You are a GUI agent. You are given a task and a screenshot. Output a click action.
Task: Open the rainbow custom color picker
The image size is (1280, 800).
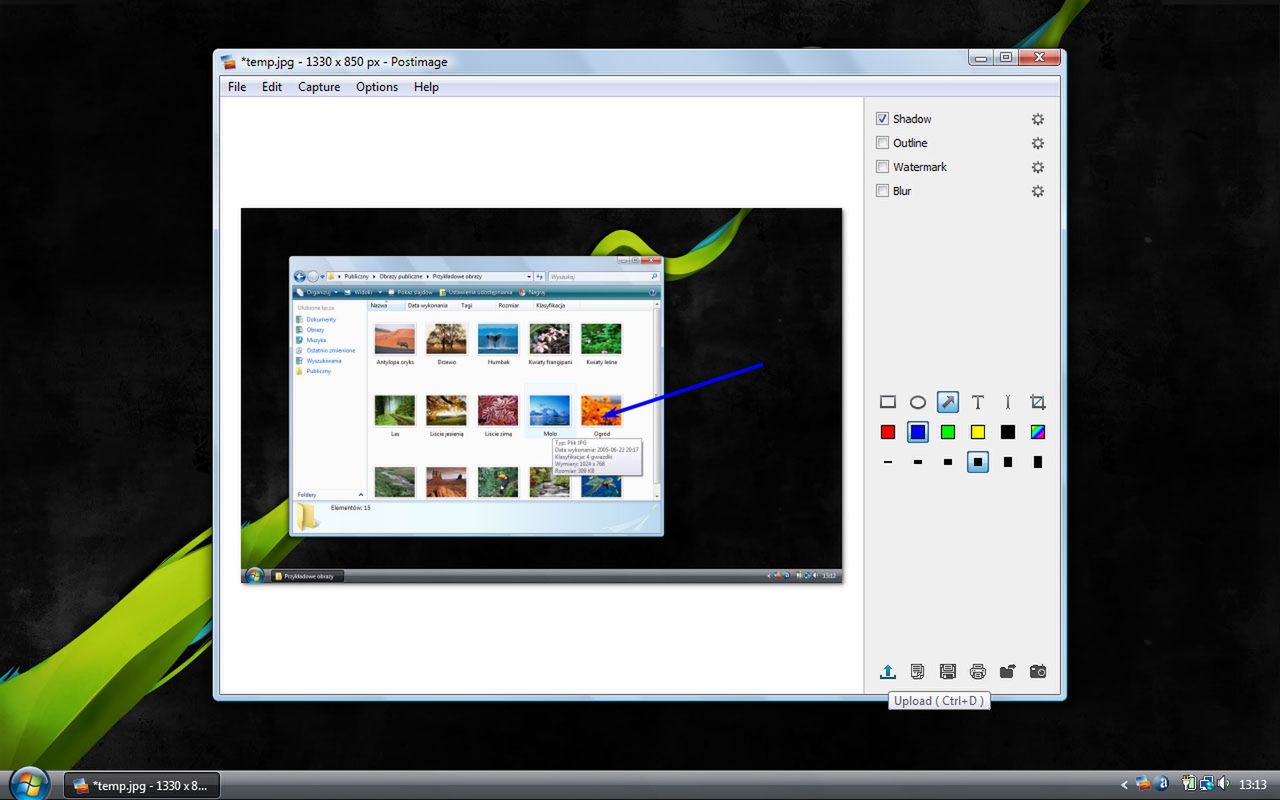click(1038, 432)
